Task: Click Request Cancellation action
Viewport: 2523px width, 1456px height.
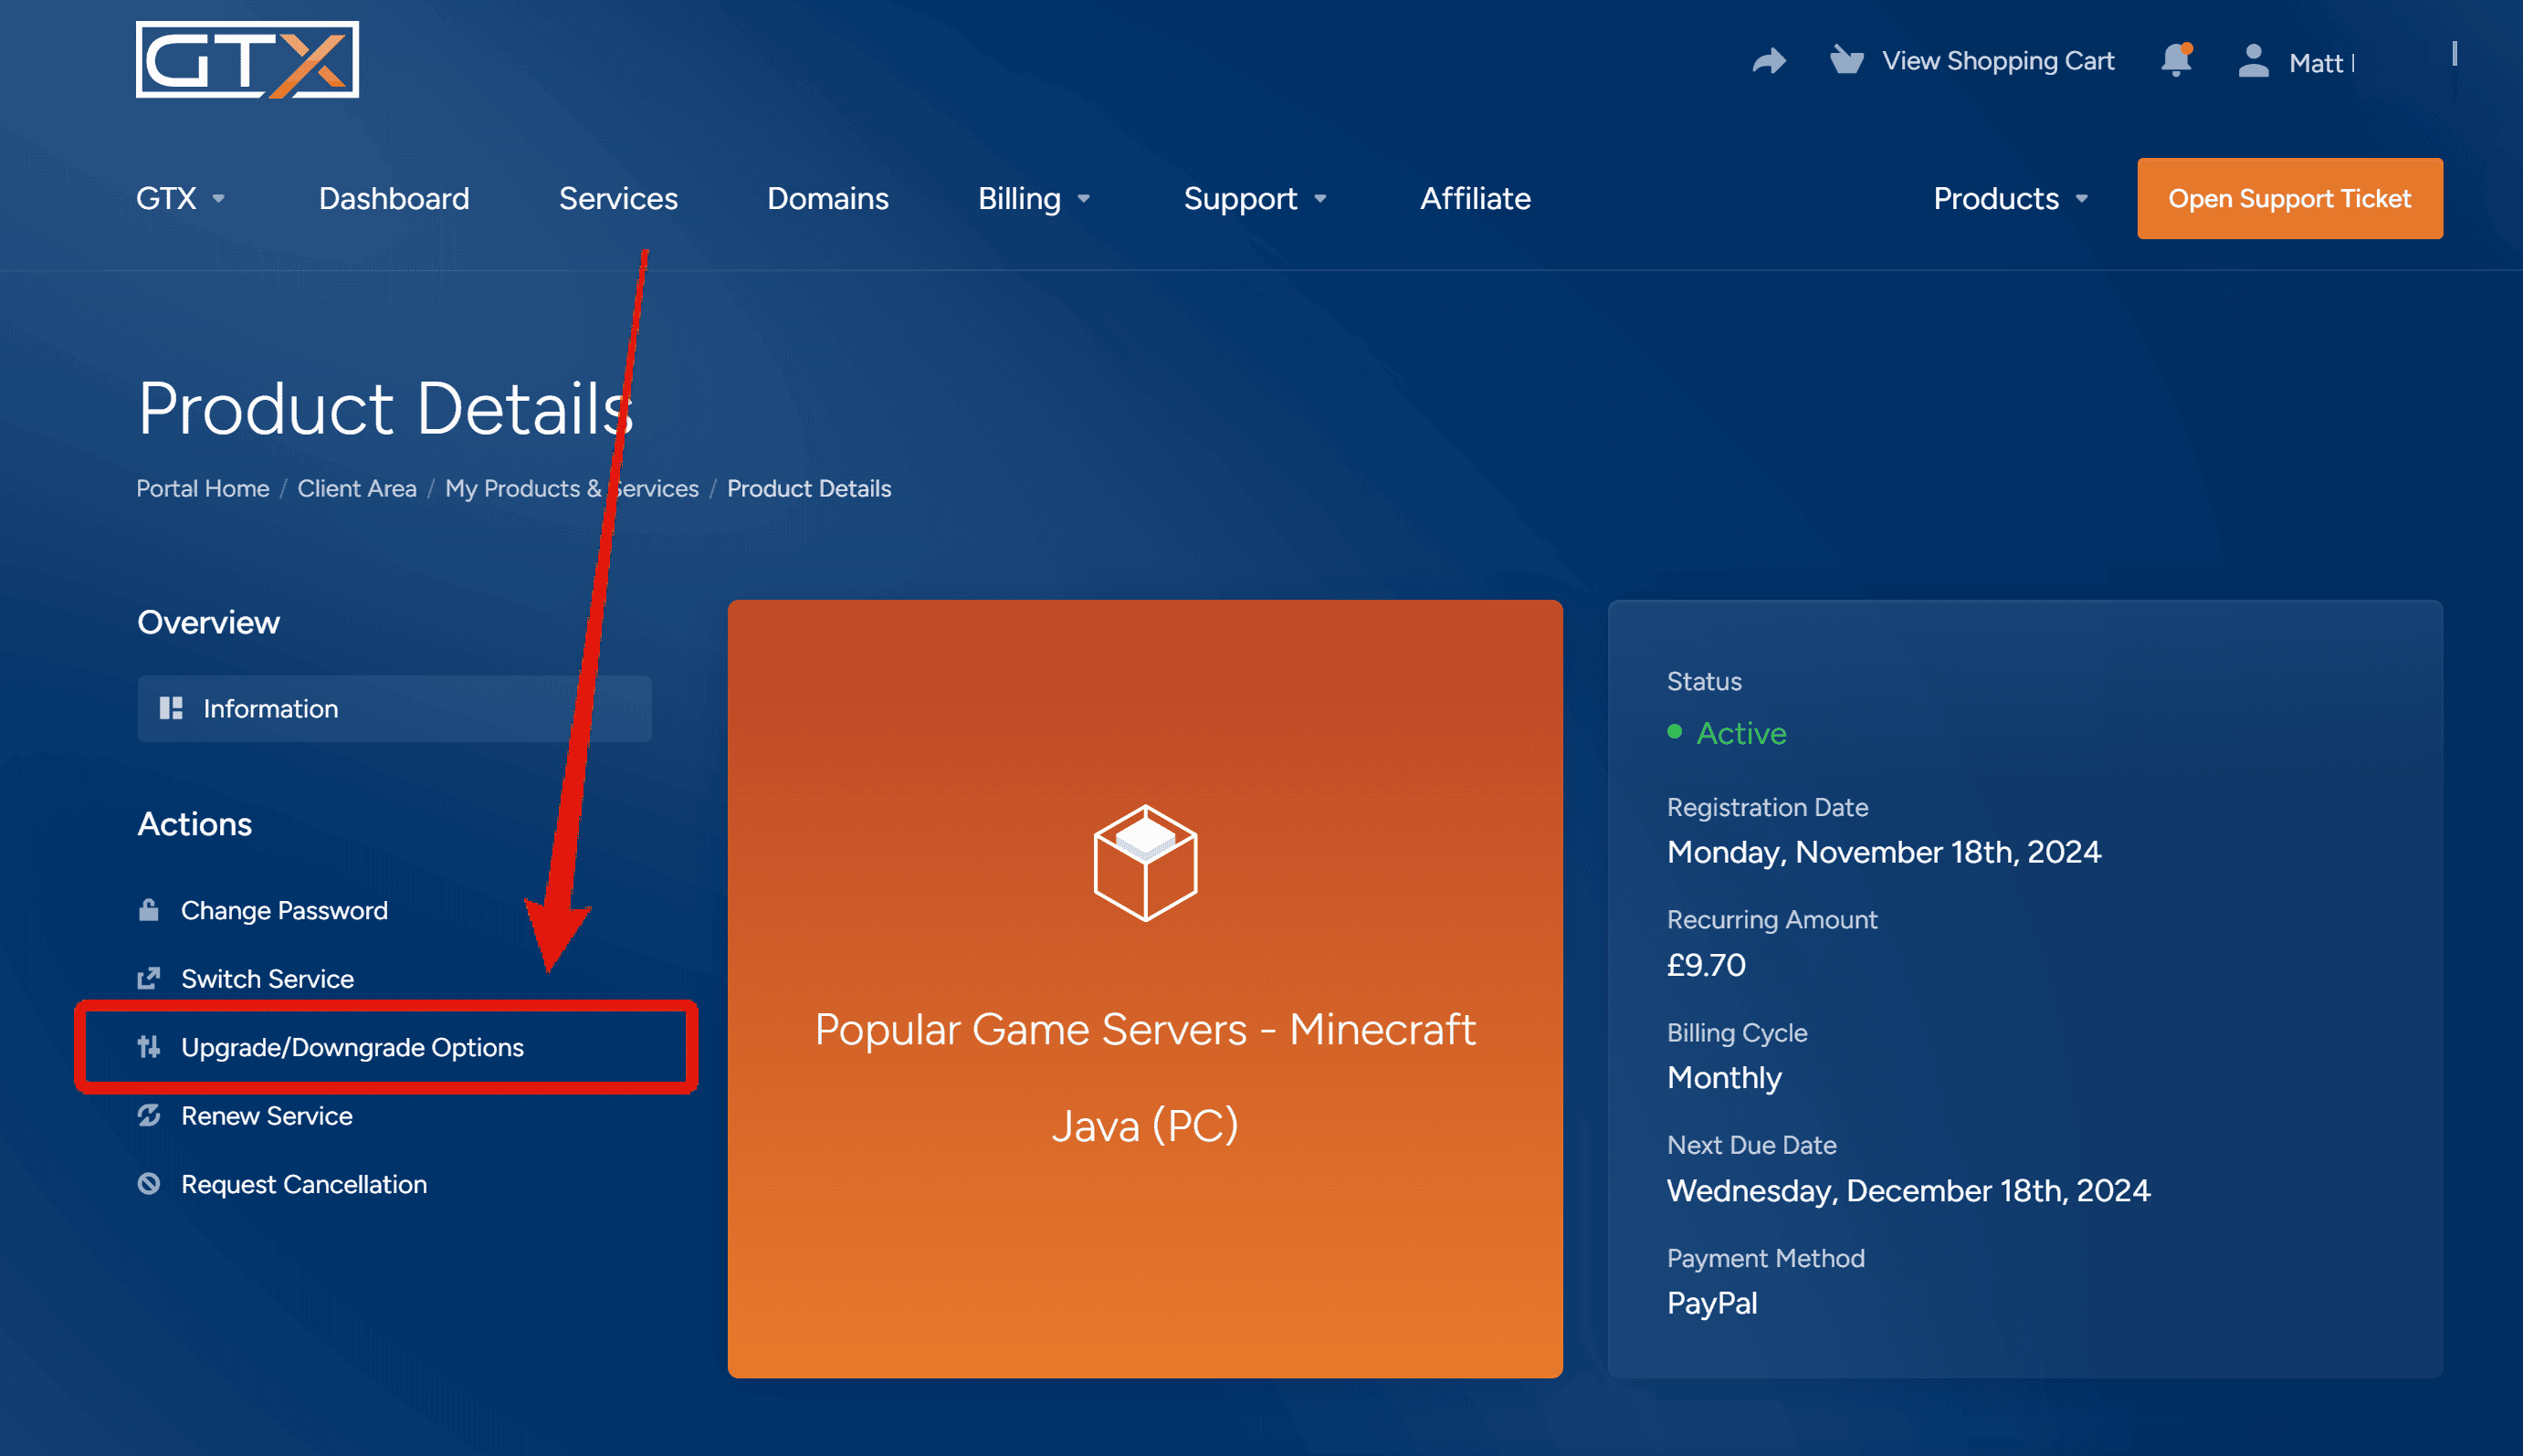Action: click(x=304, y=1184)
